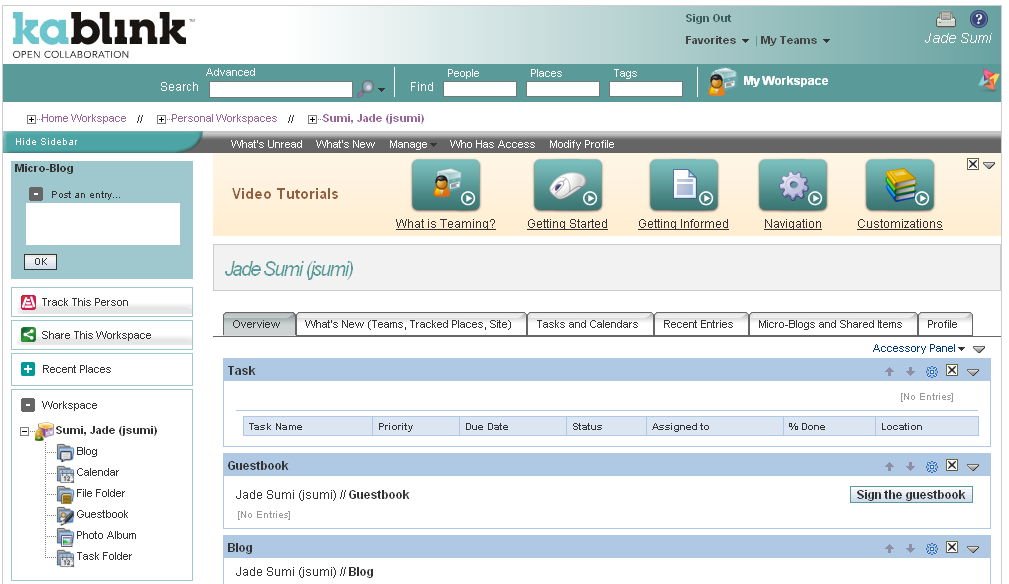This screenshot has height=584, width=1009.
Task: Open the gear settings icon on the Task panel
Action: point(931,370)
